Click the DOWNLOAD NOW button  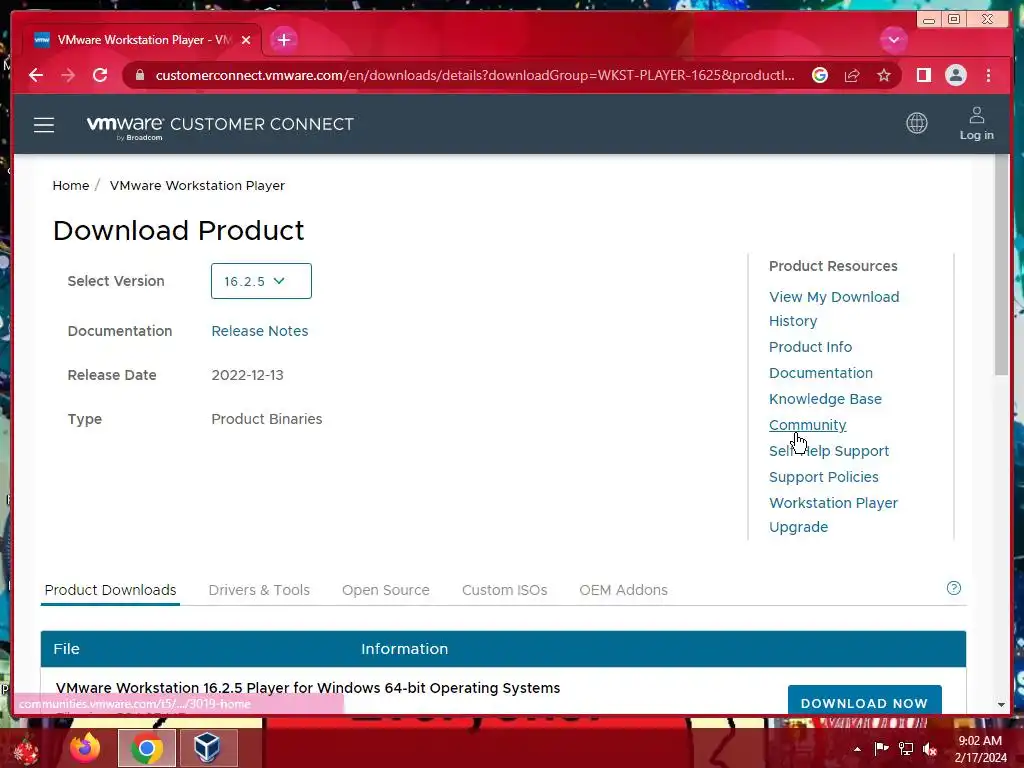[864, 700]
